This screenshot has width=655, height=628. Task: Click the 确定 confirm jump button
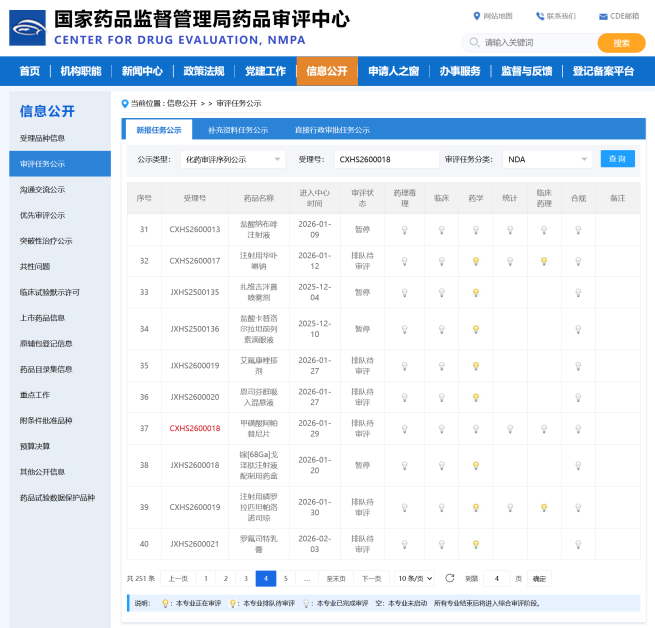(539, 578)
